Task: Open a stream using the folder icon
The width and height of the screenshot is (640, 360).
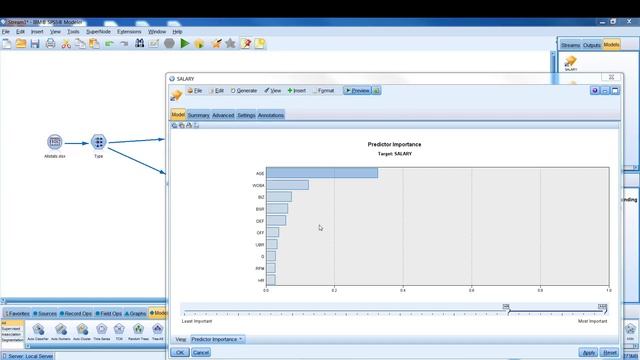Action: point(21,43)
